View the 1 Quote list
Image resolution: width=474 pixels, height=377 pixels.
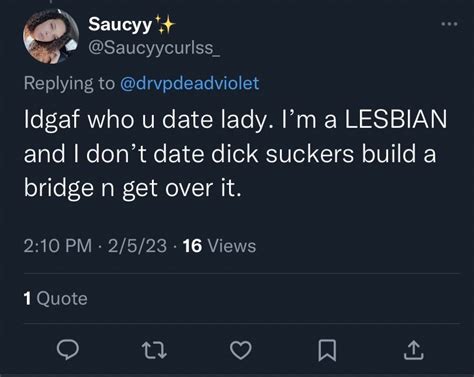56,298
